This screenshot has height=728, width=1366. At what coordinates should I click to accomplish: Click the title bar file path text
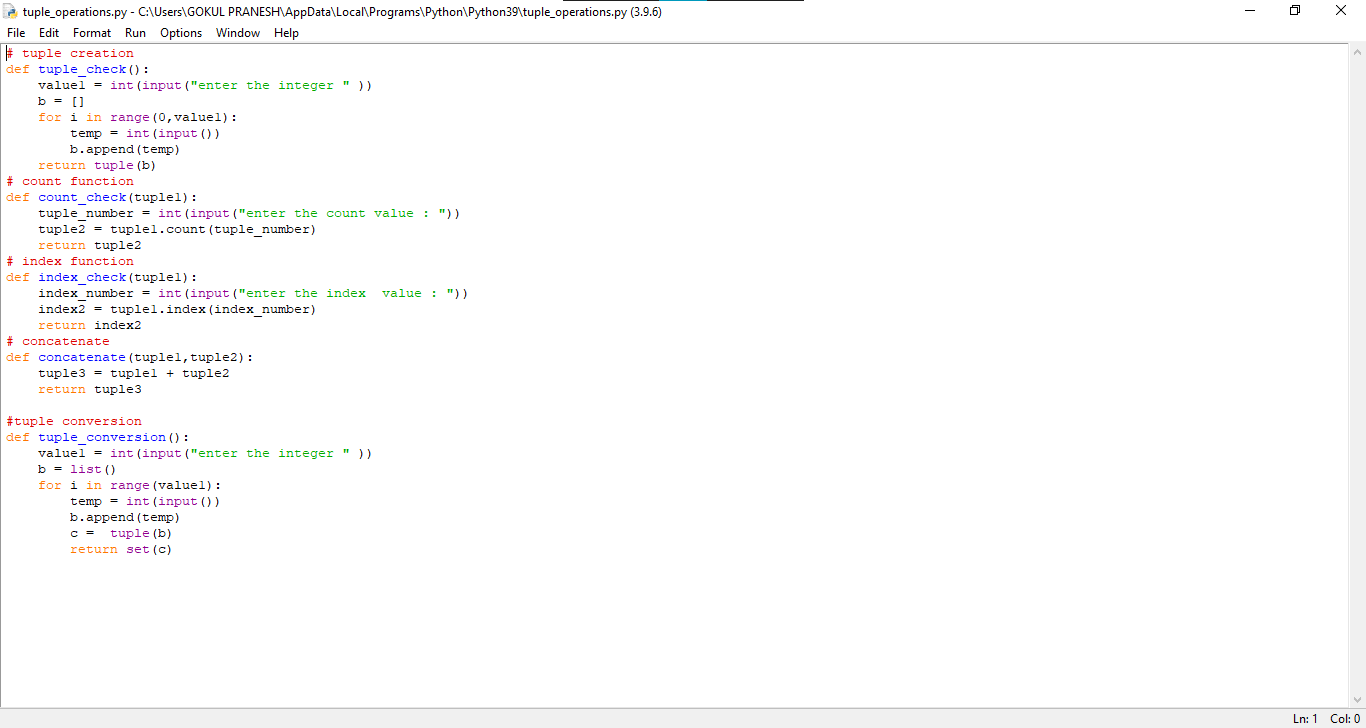click(x=342, y=12)
